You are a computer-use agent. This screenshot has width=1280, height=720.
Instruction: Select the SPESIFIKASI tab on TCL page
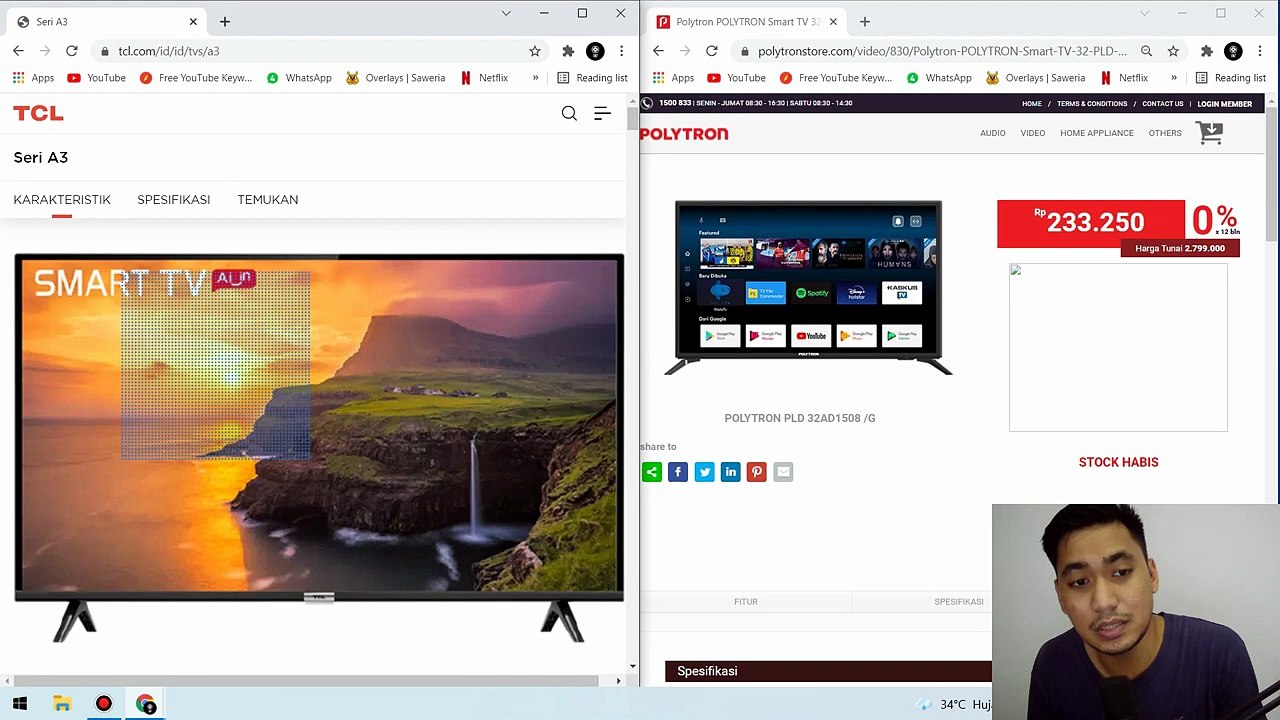pos(174,200)
